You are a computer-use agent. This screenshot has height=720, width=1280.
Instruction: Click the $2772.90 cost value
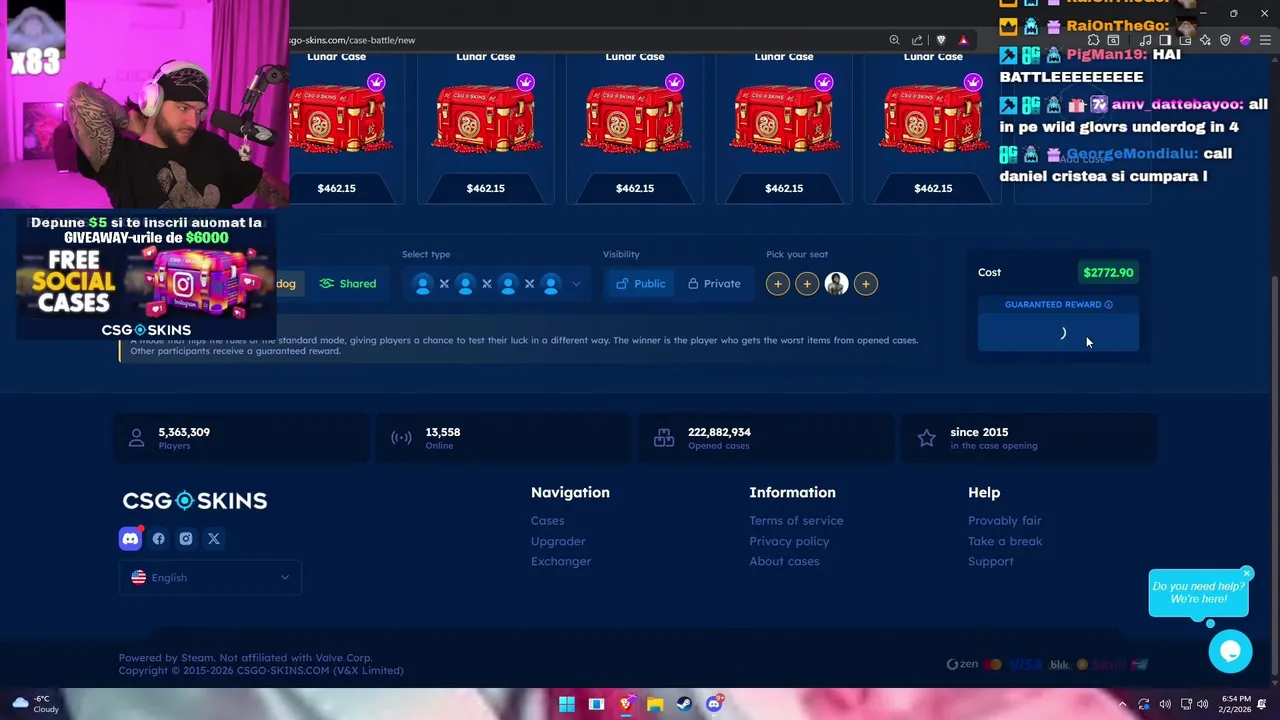[1108, 272]
